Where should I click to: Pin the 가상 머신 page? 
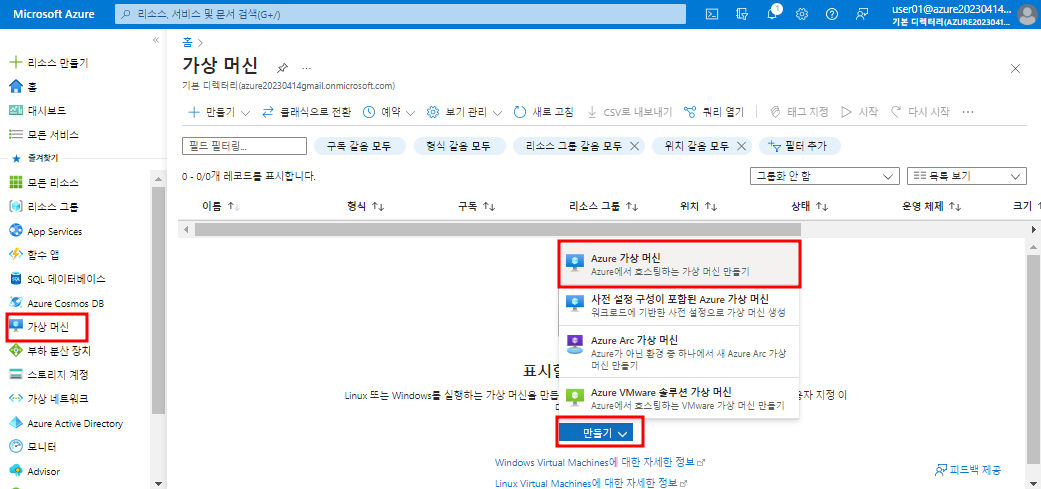tap(282, 68)
